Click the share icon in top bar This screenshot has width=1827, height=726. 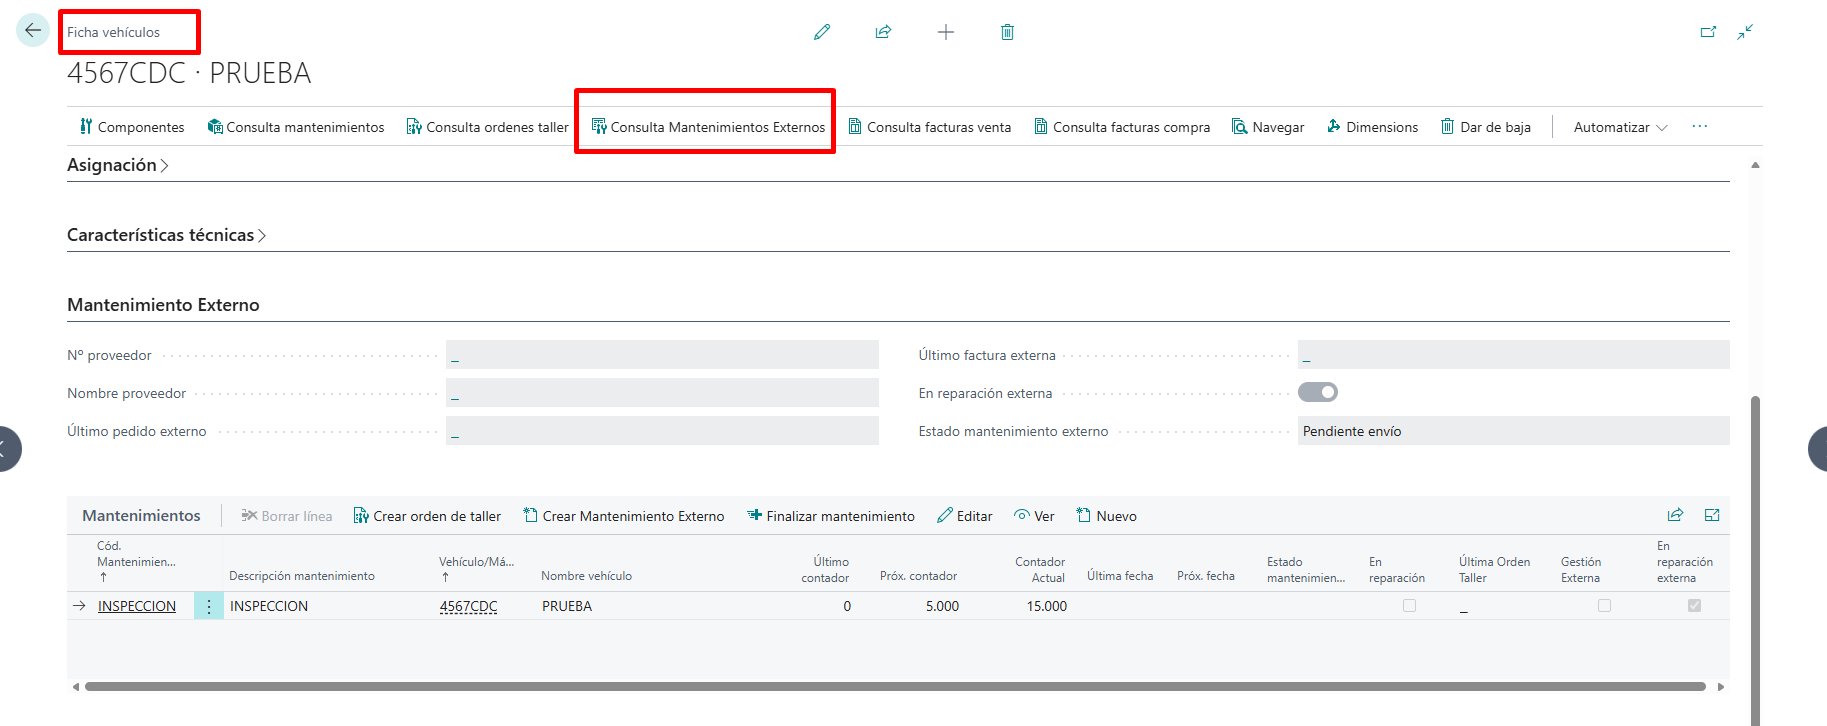[883, 32]
